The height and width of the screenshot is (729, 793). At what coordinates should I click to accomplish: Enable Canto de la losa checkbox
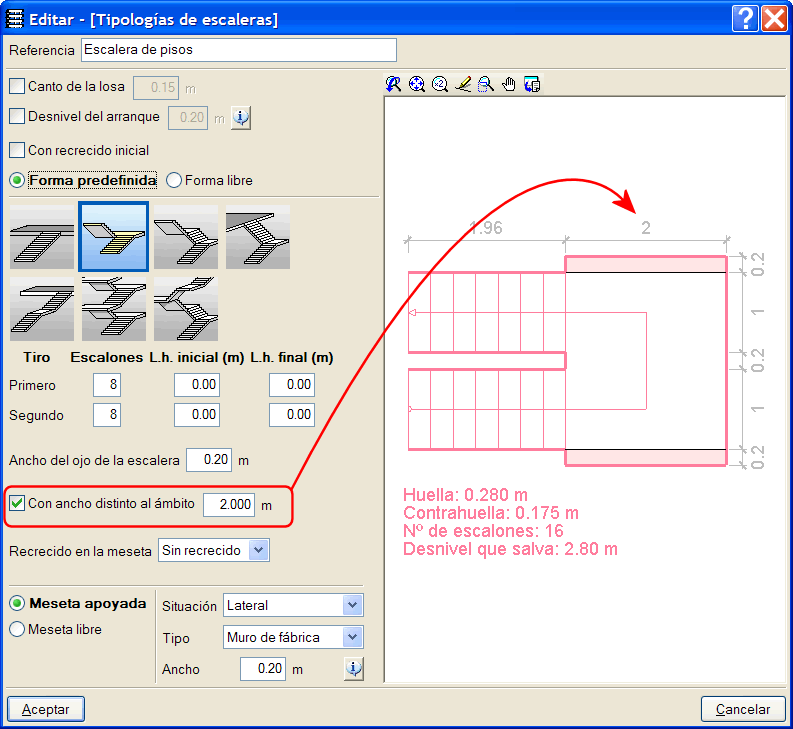pyautogui.click(x=17, y=86)
